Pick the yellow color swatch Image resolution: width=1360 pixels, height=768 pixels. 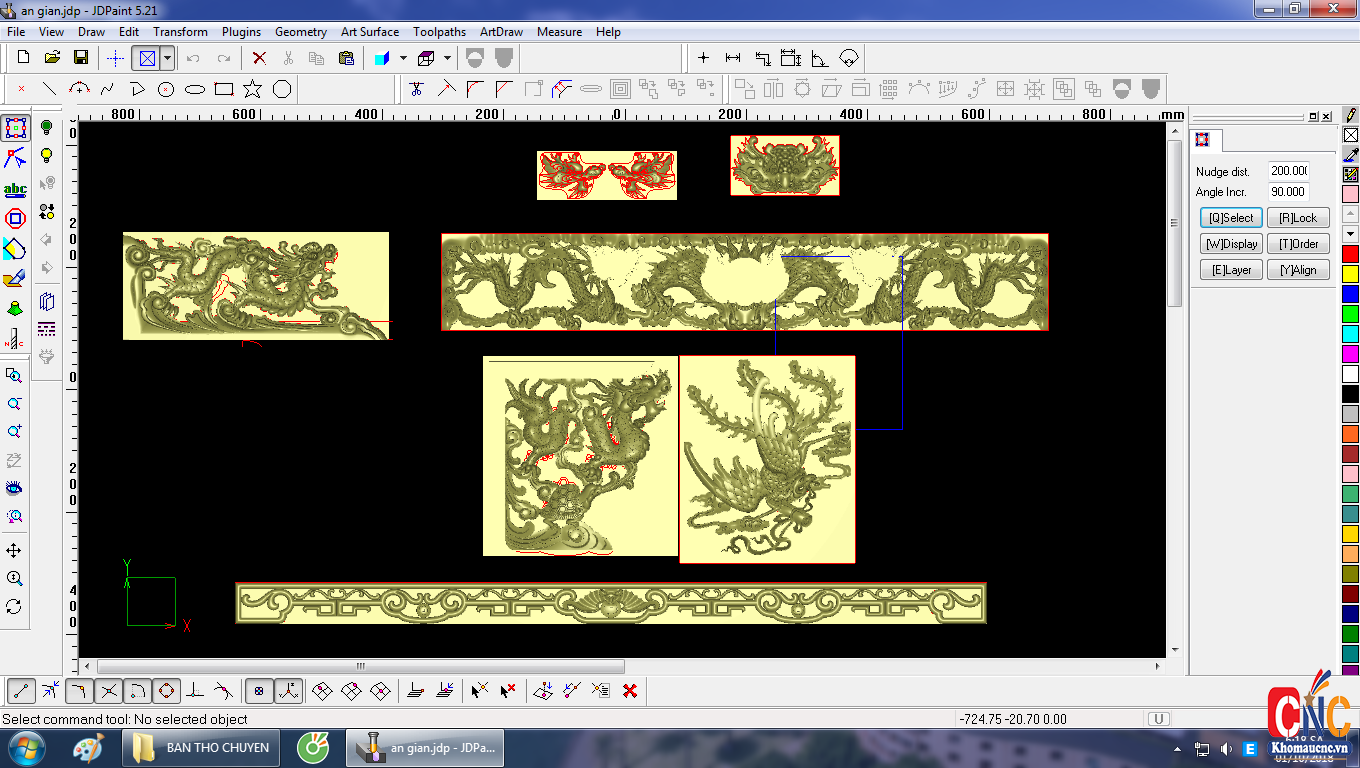pyautogui.click(x=1350, y=273)
